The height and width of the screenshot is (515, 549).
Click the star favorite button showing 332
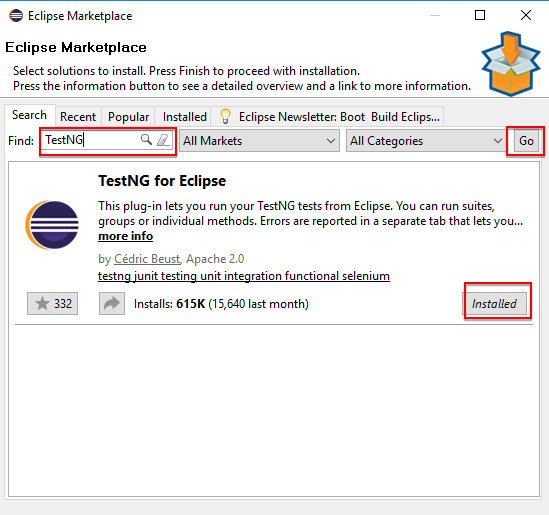(x=53, y=304)
